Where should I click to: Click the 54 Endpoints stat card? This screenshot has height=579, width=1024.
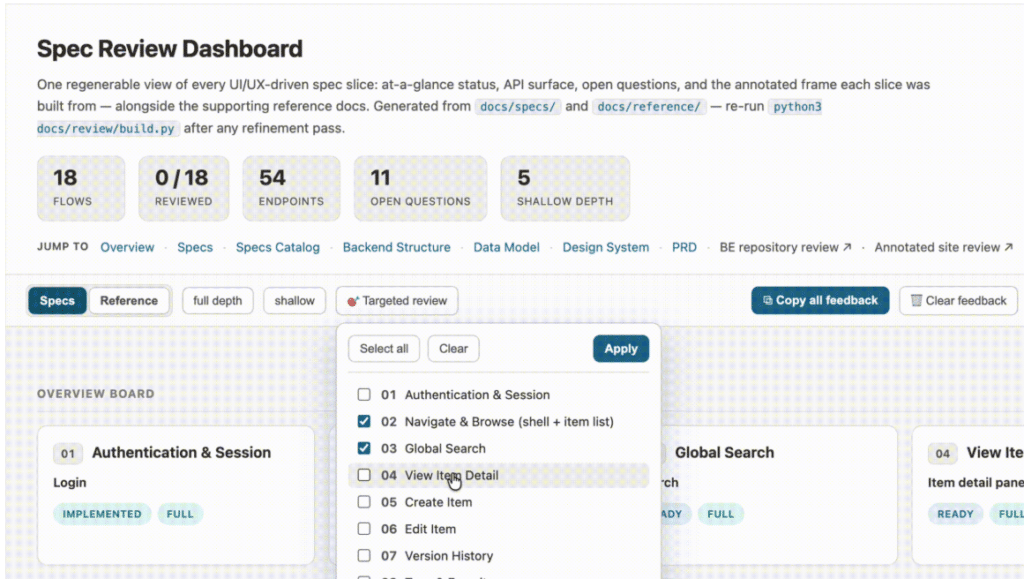291,188
